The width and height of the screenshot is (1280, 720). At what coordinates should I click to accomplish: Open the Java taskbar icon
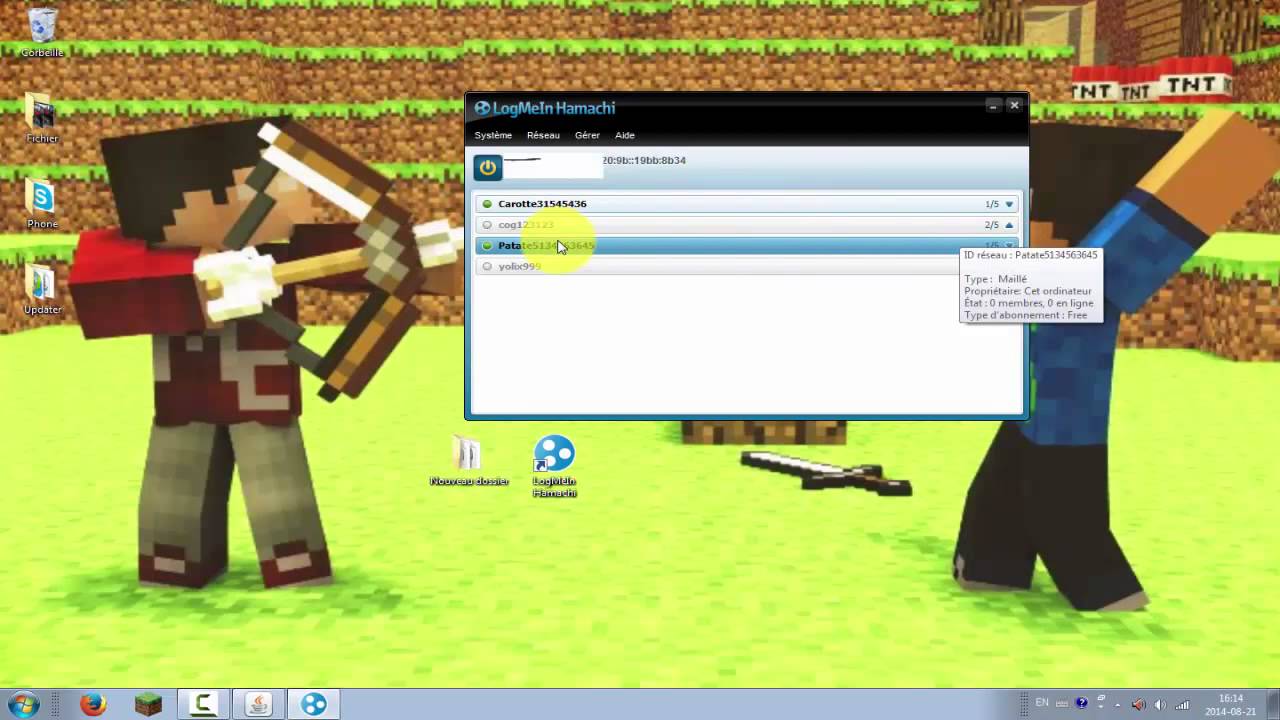click(x=258, y=704)
